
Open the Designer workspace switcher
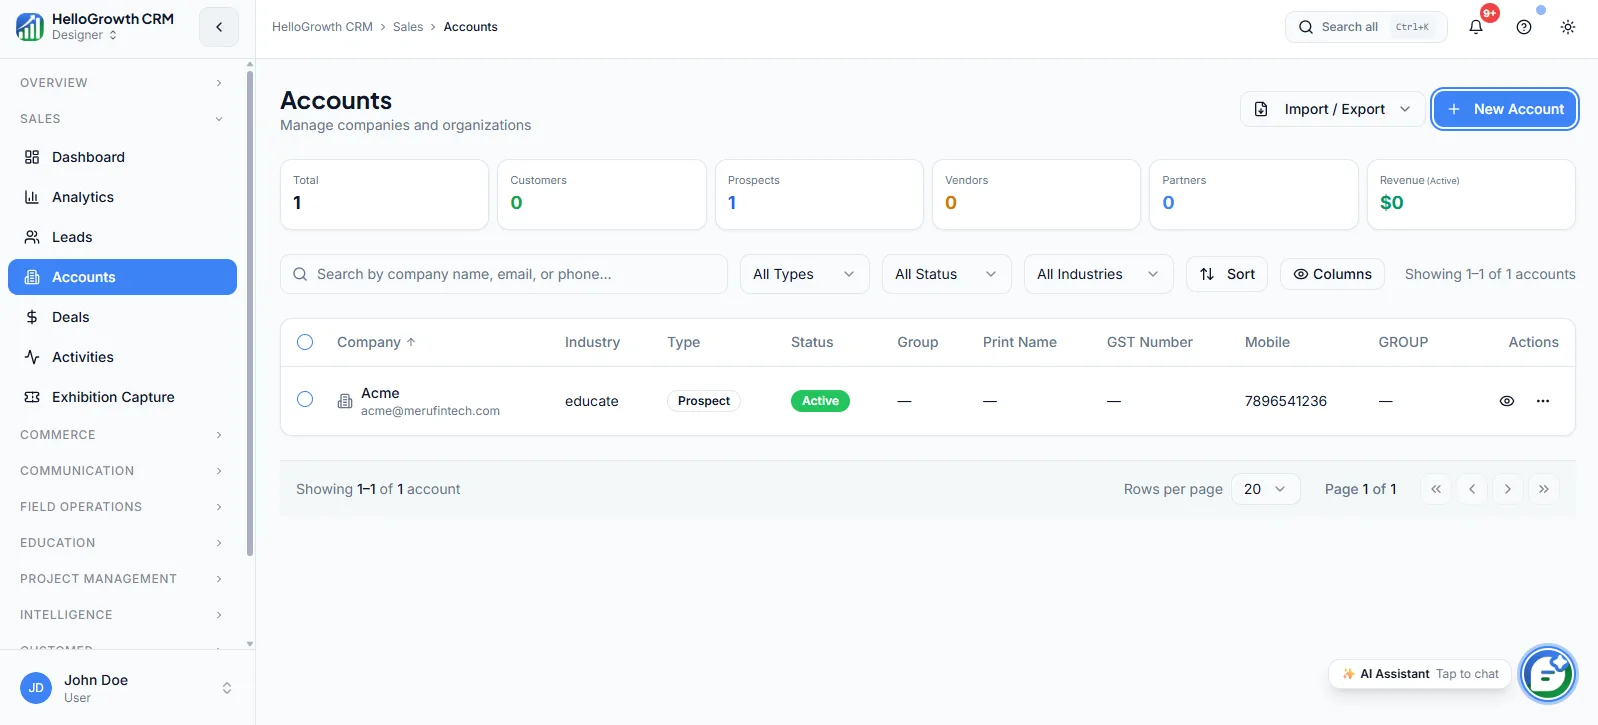click(84, 35)
